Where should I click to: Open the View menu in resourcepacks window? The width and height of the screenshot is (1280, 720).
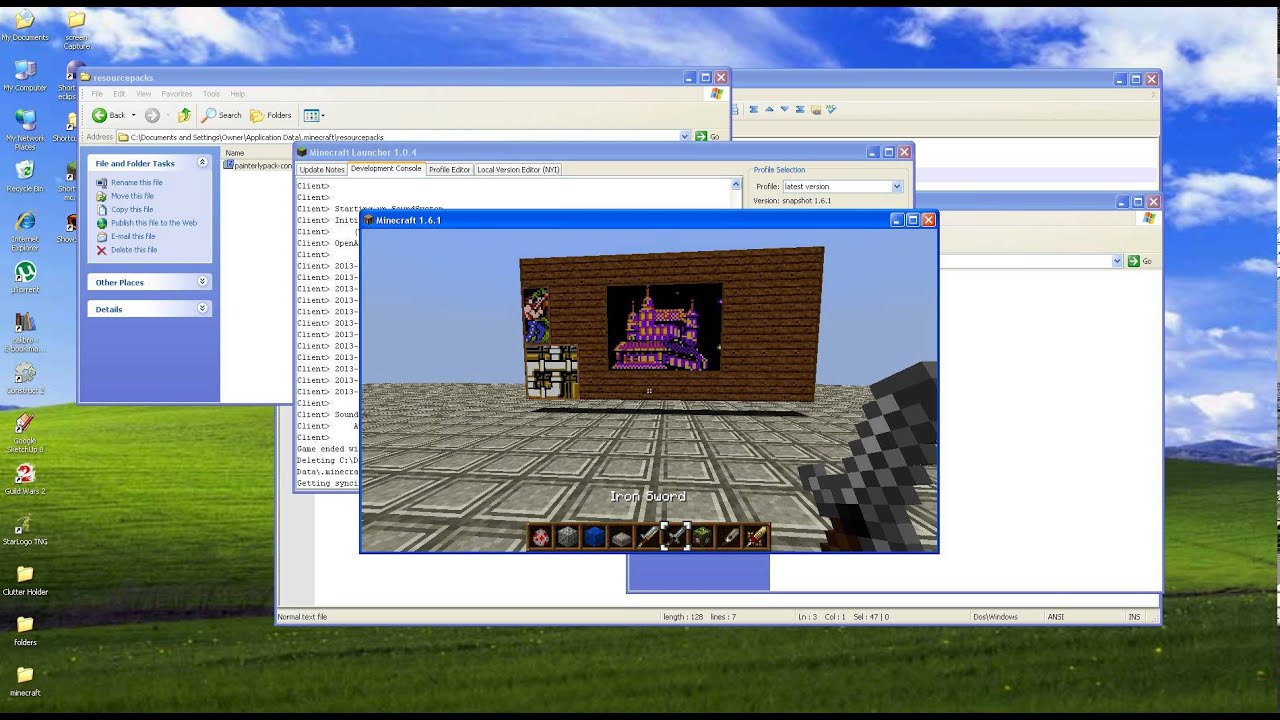(143, 94)
